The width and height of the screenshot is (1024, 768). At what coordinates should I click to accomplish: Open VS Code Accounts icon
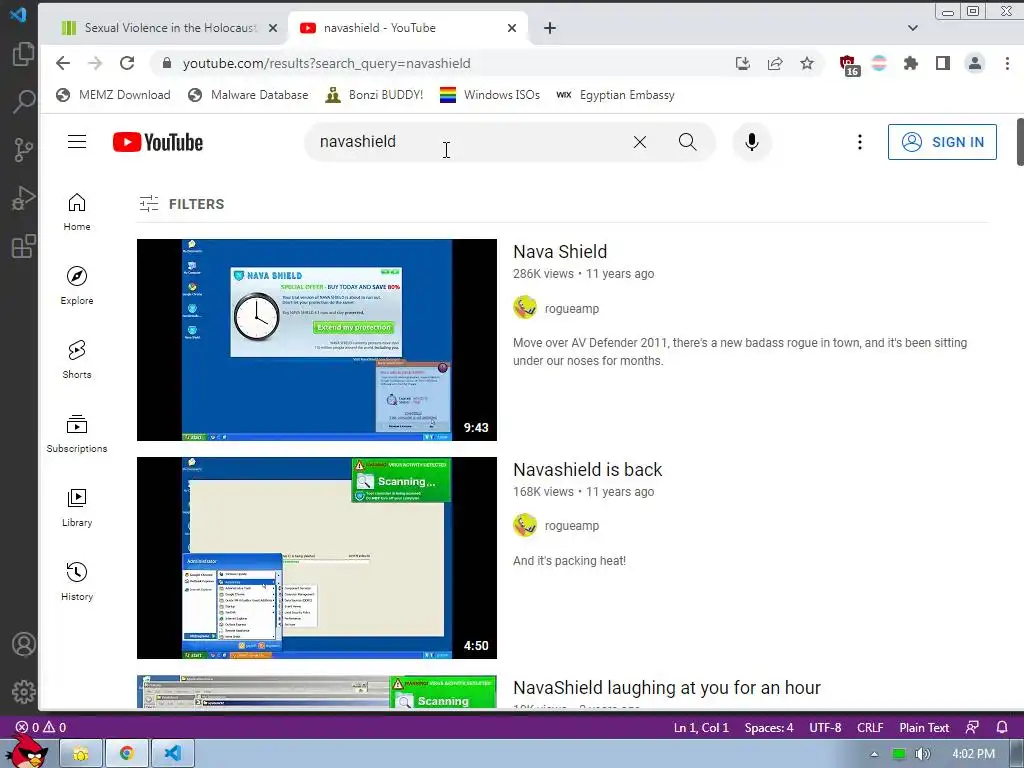tap(24, 644)
